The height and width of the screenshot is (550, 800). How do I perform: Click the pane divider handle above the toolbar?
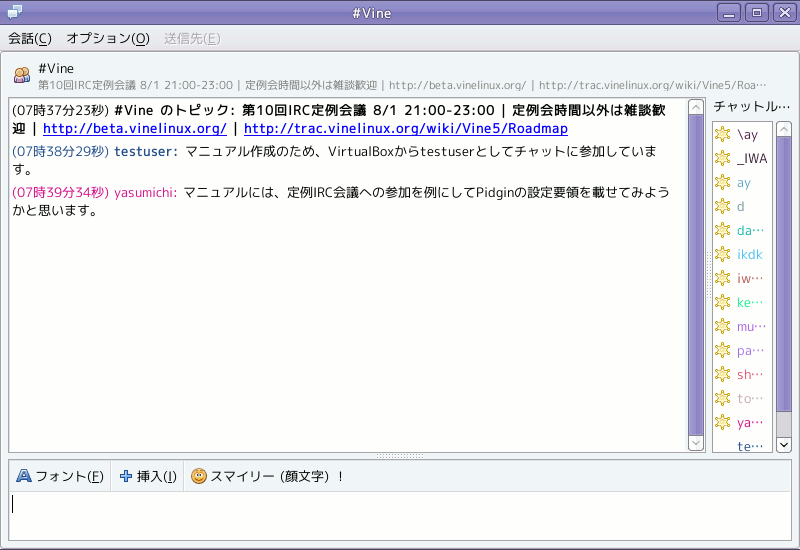(x=400, y=456)
